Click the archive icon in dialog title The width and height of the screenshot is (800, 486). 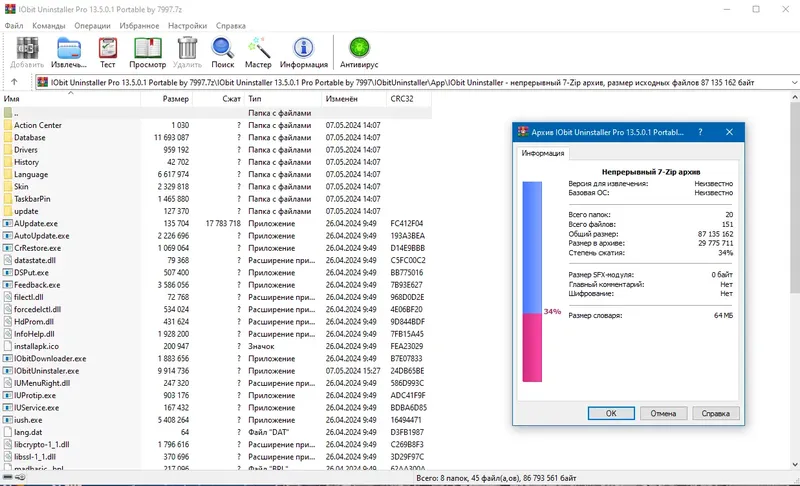point(523,132)
